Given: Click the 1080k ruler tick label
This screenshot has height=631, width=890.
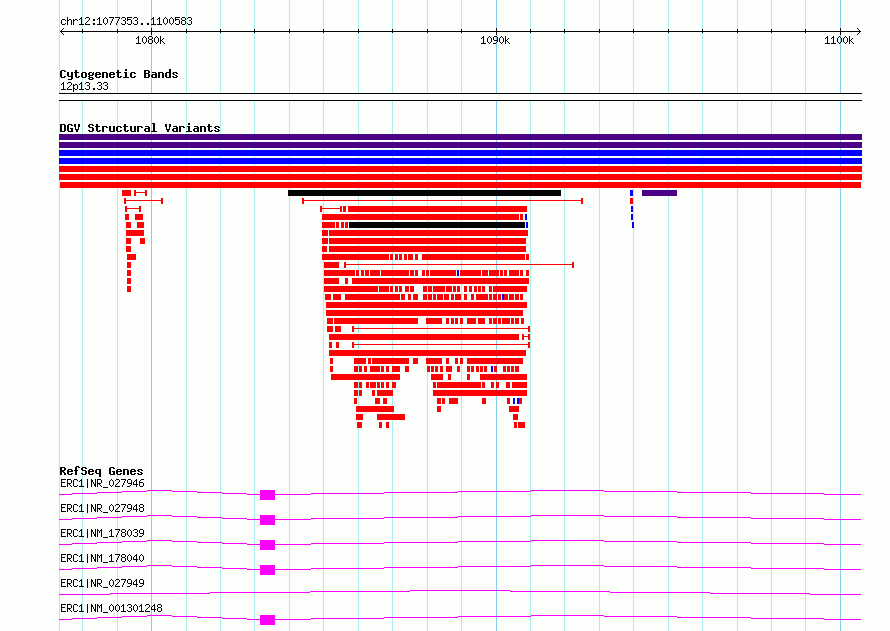Looking at the screenshot, I should pyautogui.click(x=150, y=40).
